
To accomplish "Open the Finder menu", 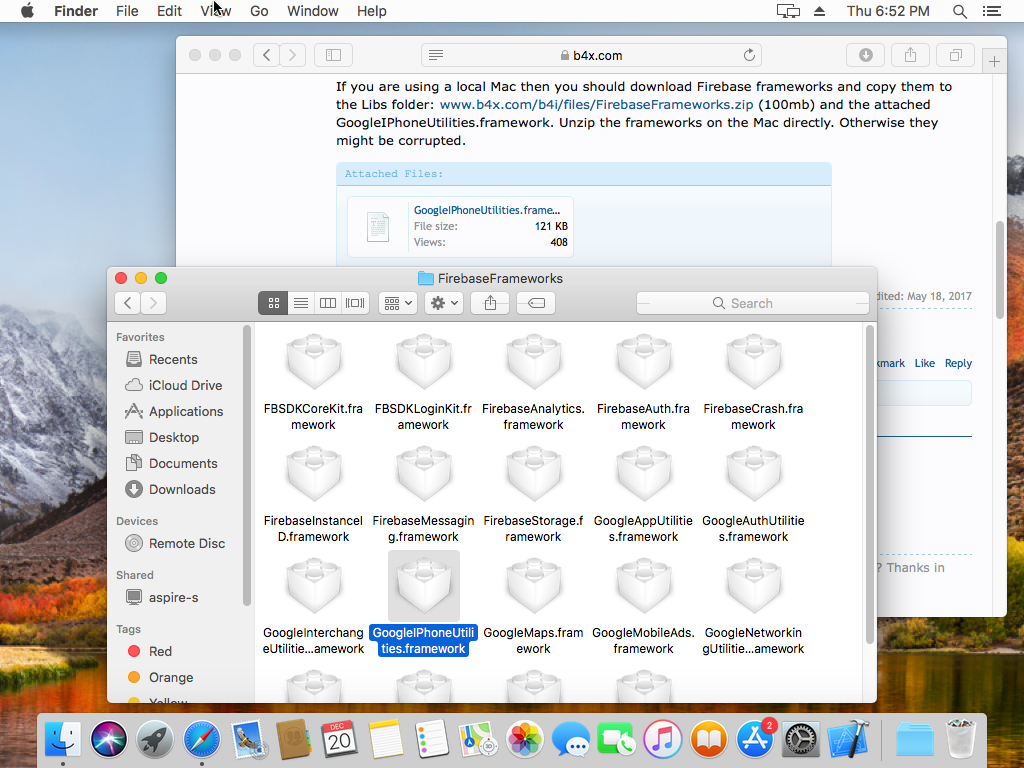I will [x=76, y=11].
